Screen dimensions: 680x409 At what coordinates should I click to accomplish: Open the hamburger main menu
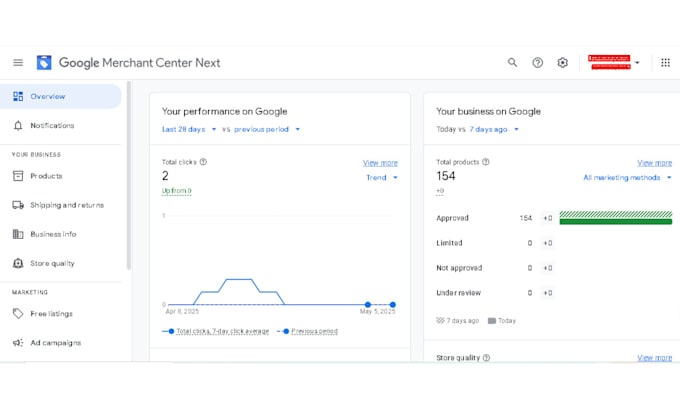(18, 63)
